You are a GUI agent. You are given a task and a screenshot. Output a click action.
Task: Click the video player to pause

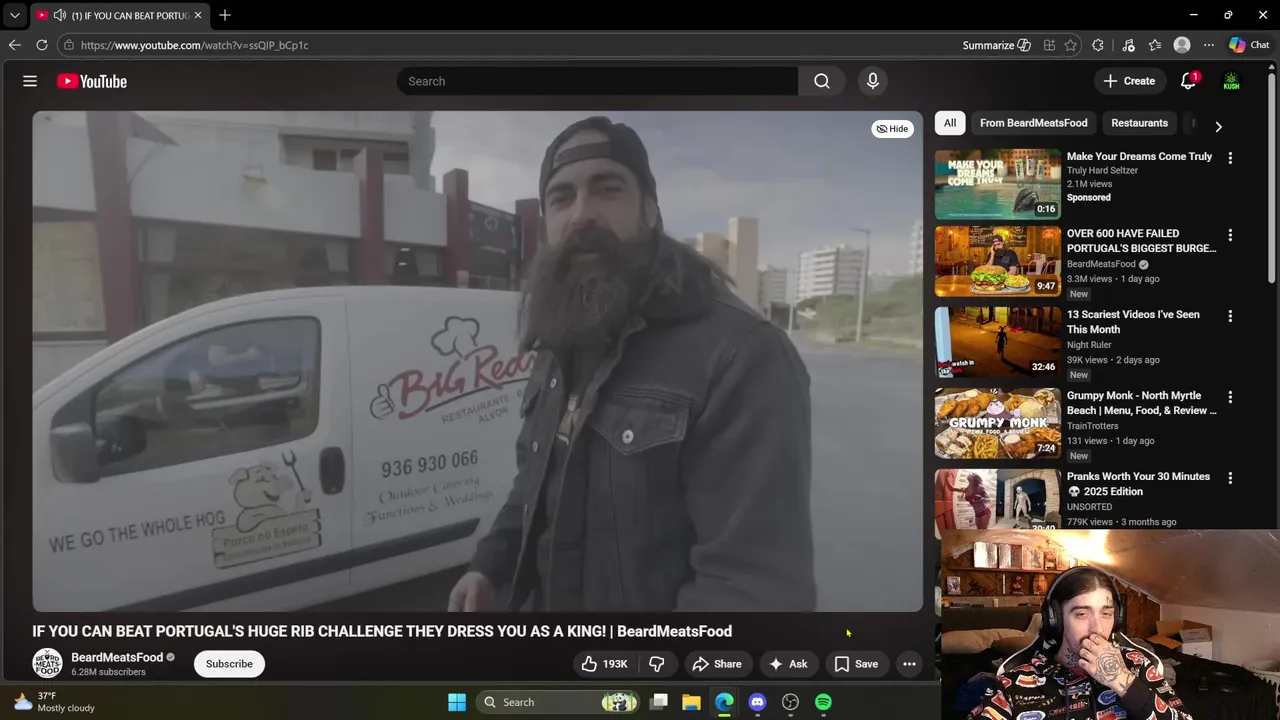click(477, 361)
